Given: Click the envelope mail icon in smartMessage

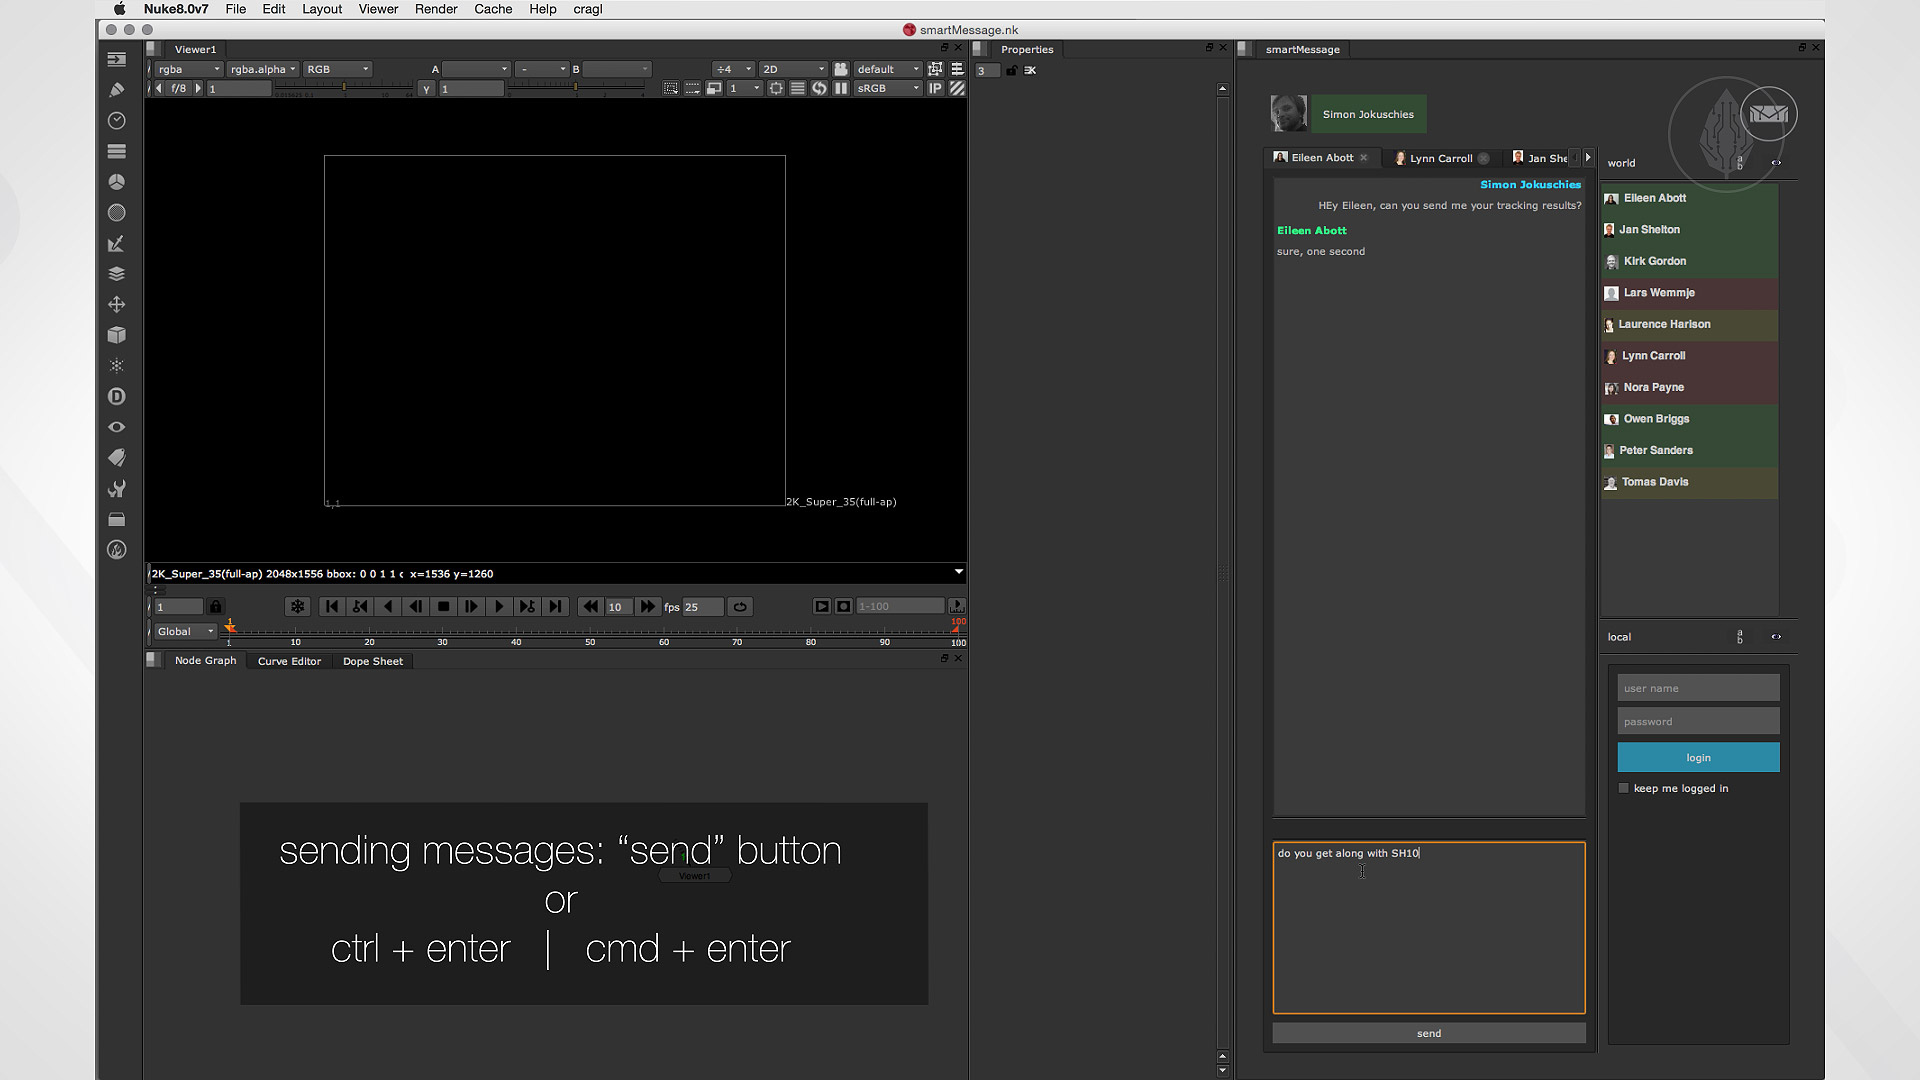Looking at the screenshot, I should (1768, 114).
